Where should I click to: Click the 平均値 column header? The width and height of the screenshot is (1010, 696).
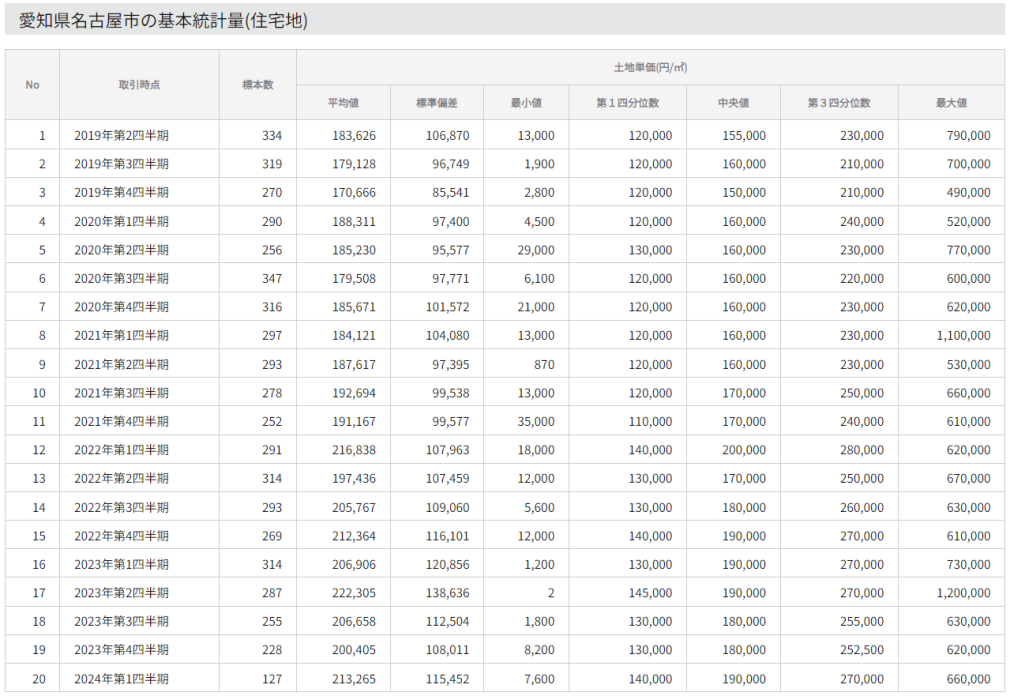(x=343, y=103)
